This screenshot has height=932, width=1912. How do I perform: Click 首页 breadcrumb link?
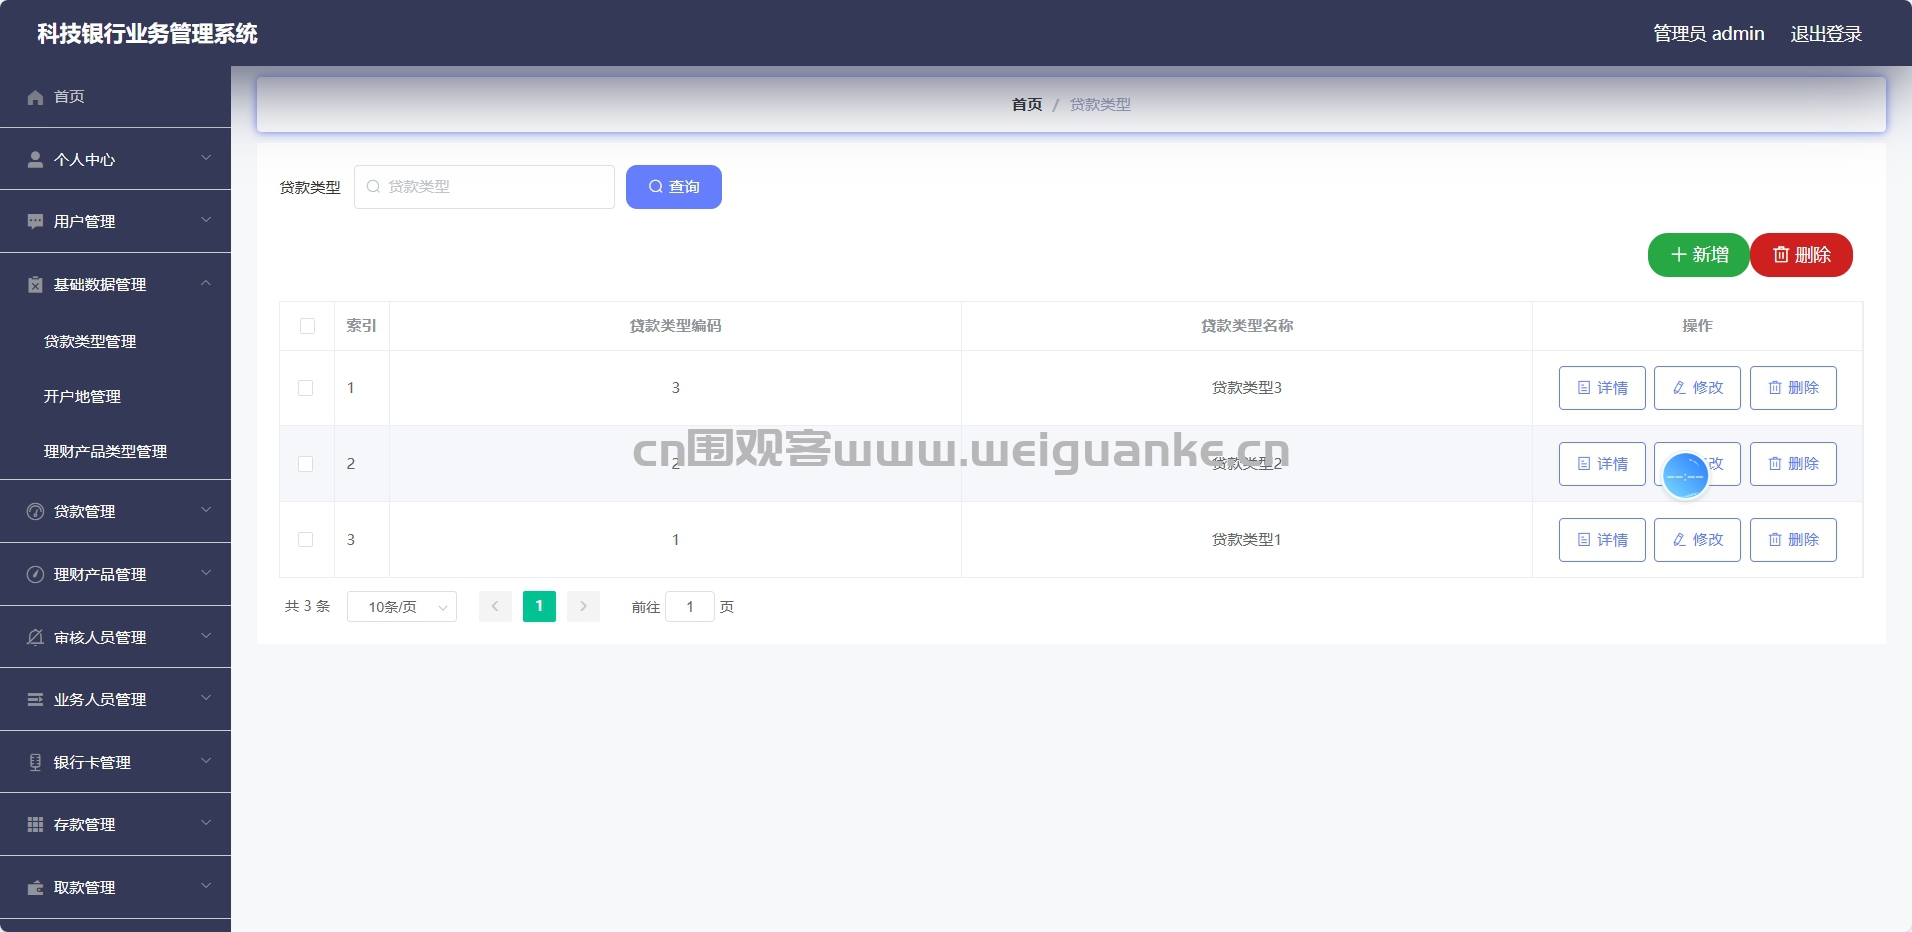pyautogui.click(x=1027, y=105)
